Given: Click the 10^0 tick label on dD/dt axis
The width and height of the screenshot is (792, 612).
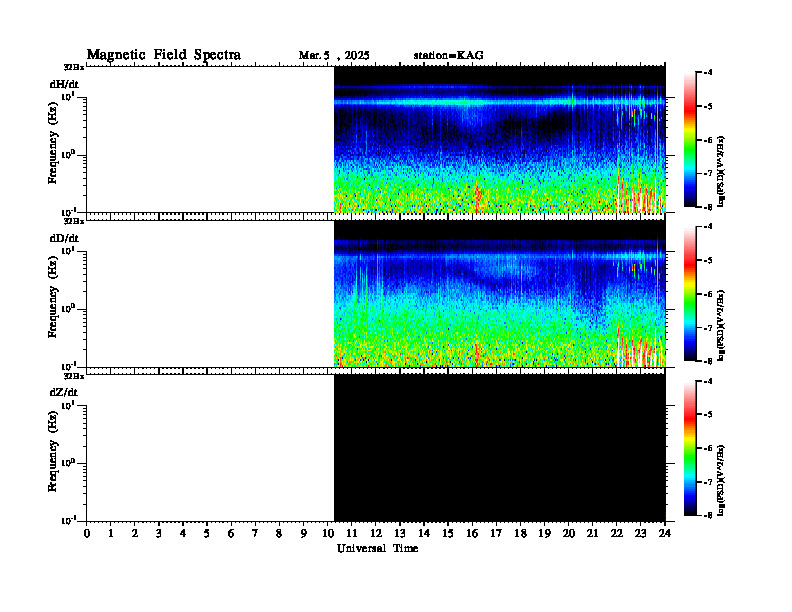Looking at the screenshot, I should [68, 308].
